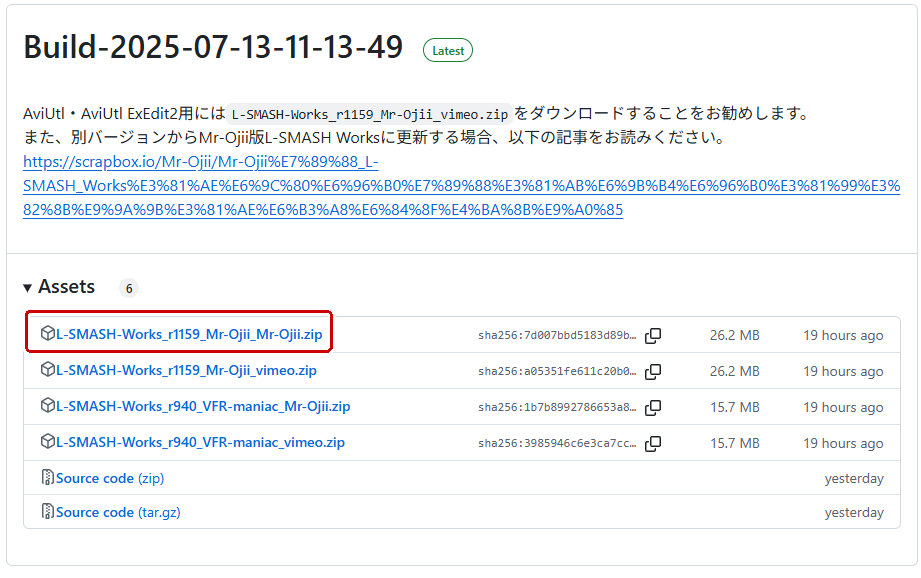Select hash text sha256:3985946c6e3ca7cc…
The height and width of the screenshot is (578, 921).
point(557,443)
